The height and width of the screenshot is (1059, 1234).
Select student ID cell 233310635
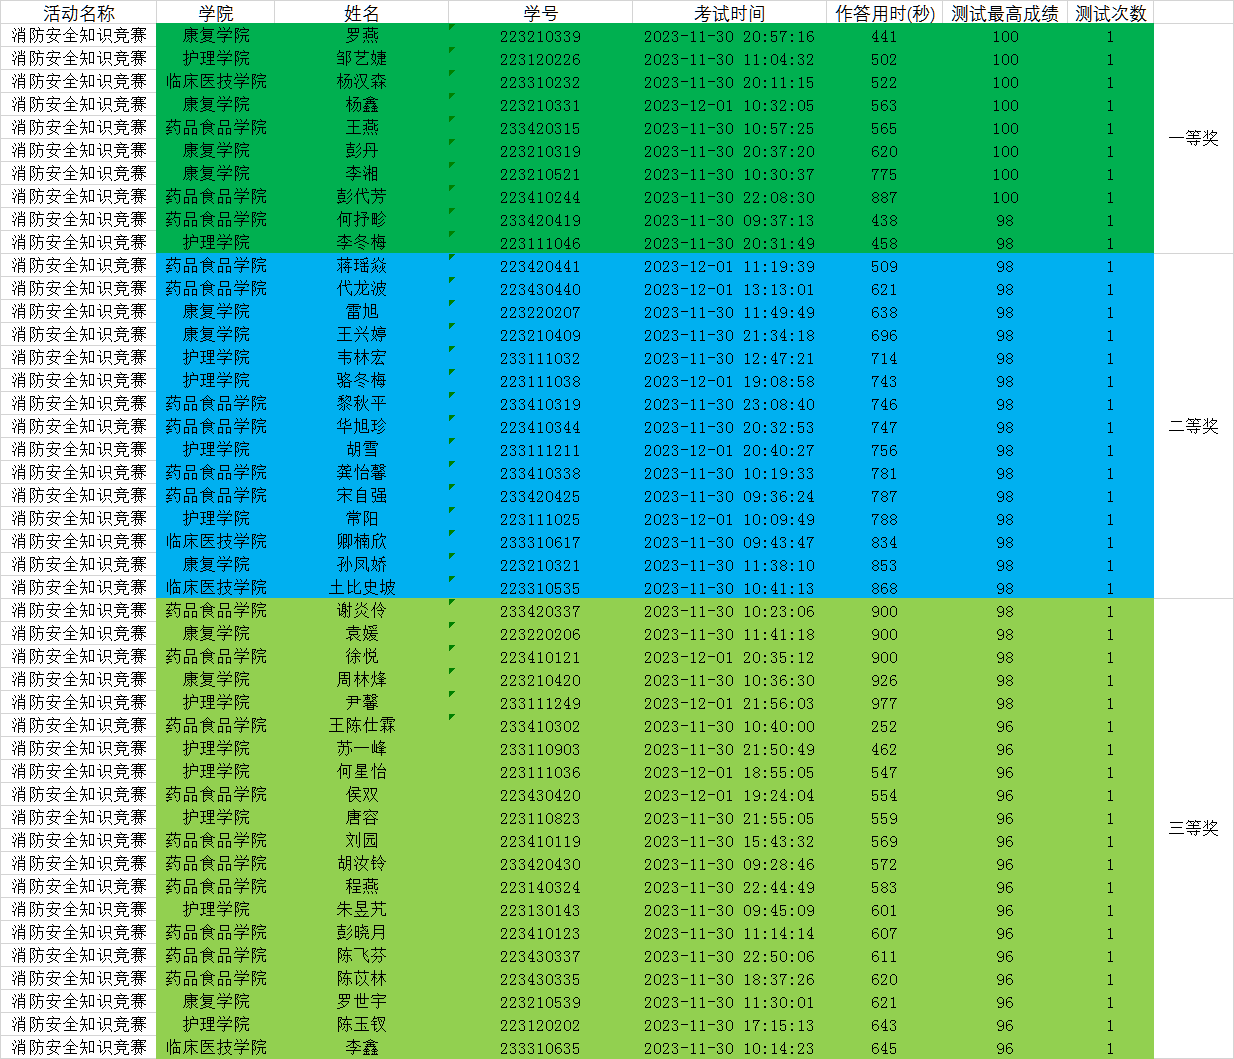[x=540, y=1048]
